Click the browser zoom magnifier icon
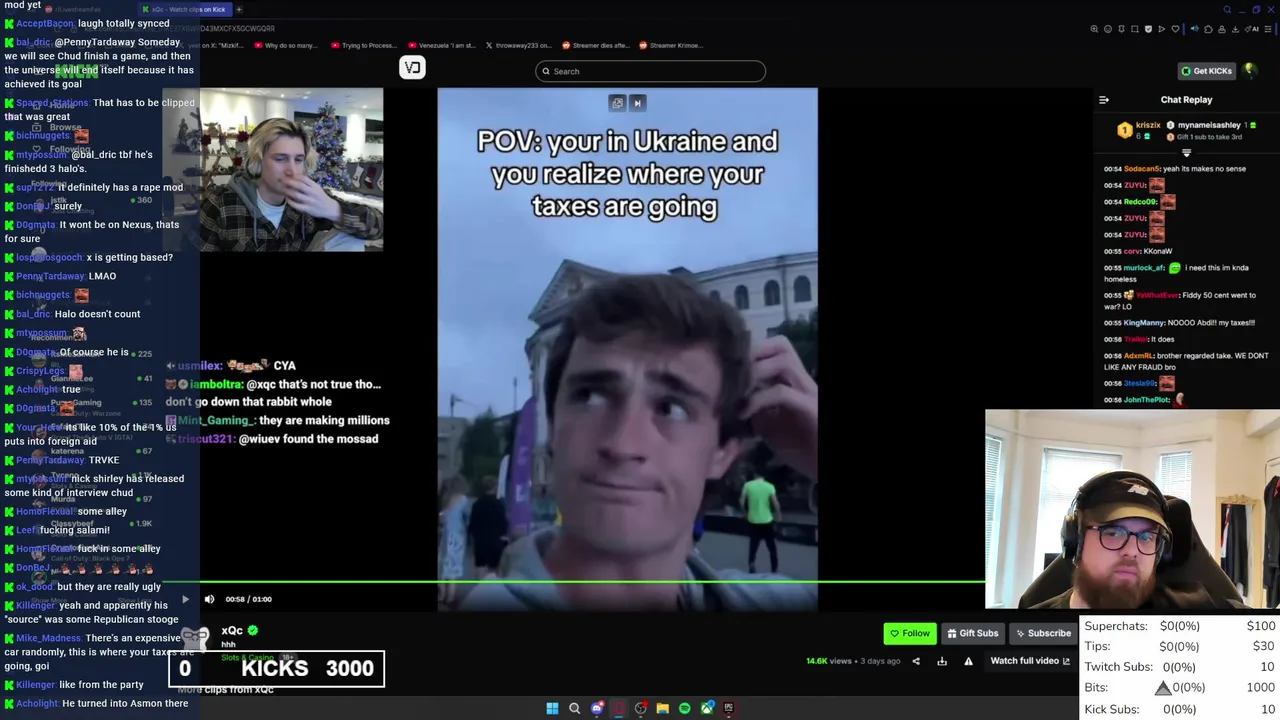Viewport: 1280px width, 720px height. tap(1094, 29)
